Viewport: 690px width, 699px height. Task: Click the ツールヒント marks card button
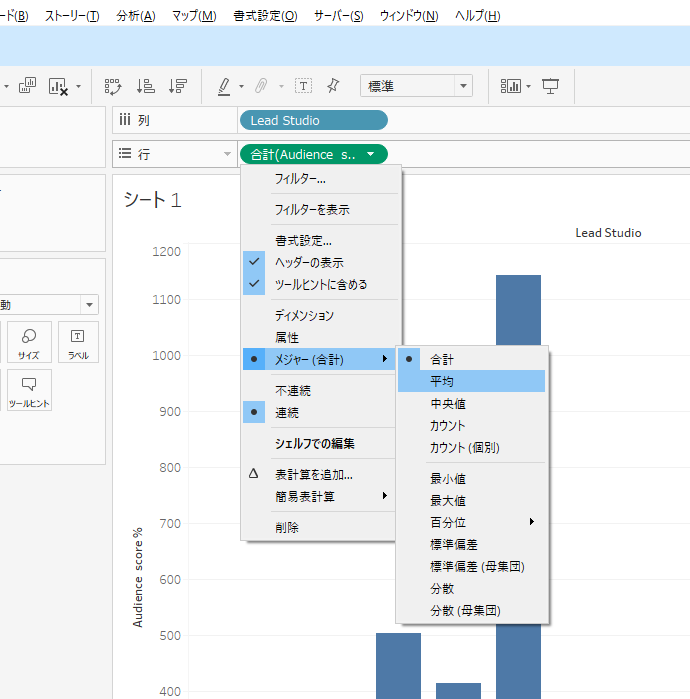[x=29, y=390]
